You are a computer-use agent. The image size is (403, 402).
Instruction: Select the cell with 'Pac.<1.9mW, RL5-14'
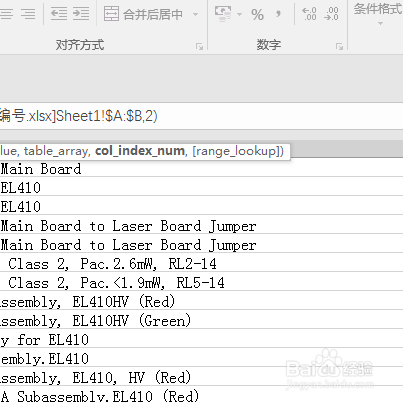click(201, 283)
